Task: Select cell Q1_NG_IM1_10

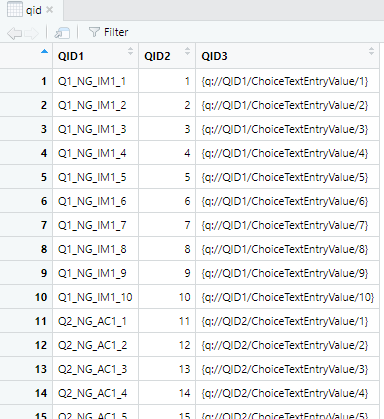Action: point(95,297)
